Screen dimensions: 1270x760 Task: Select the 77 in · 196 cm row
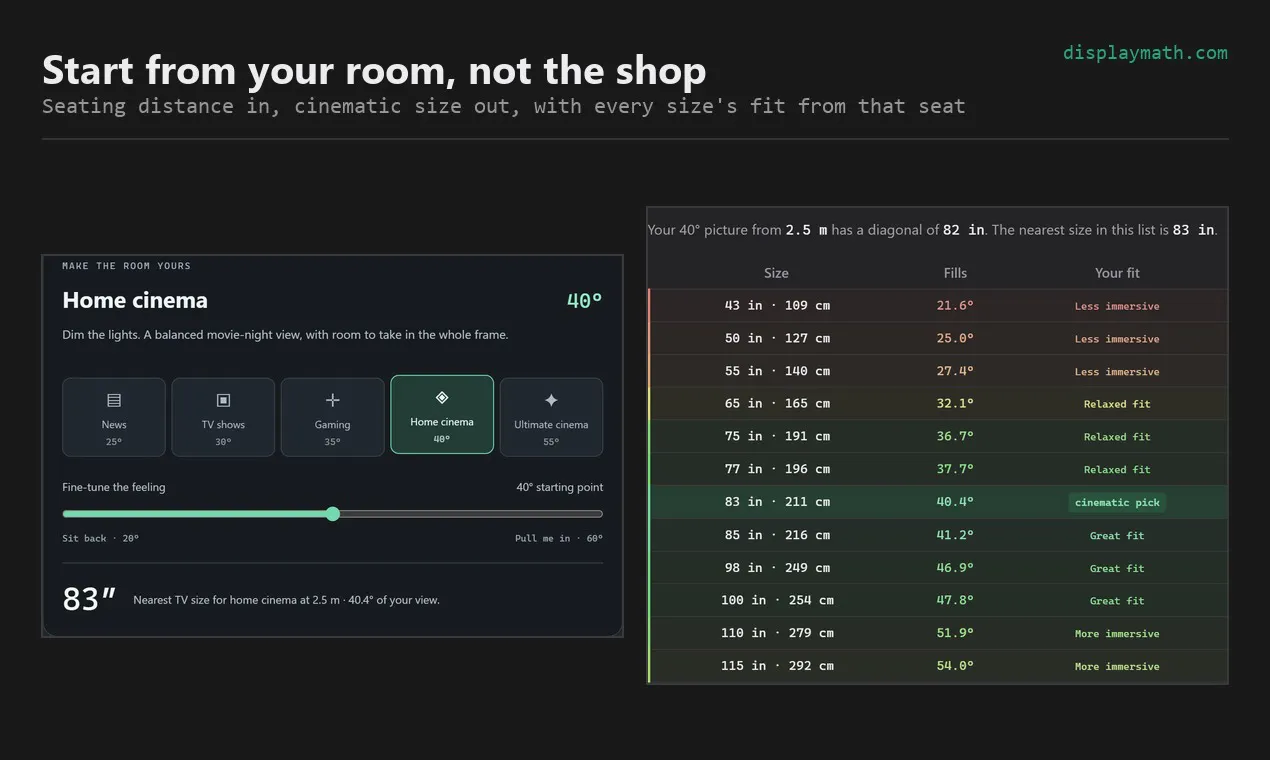pyautogui.click(x=938, y=469)
